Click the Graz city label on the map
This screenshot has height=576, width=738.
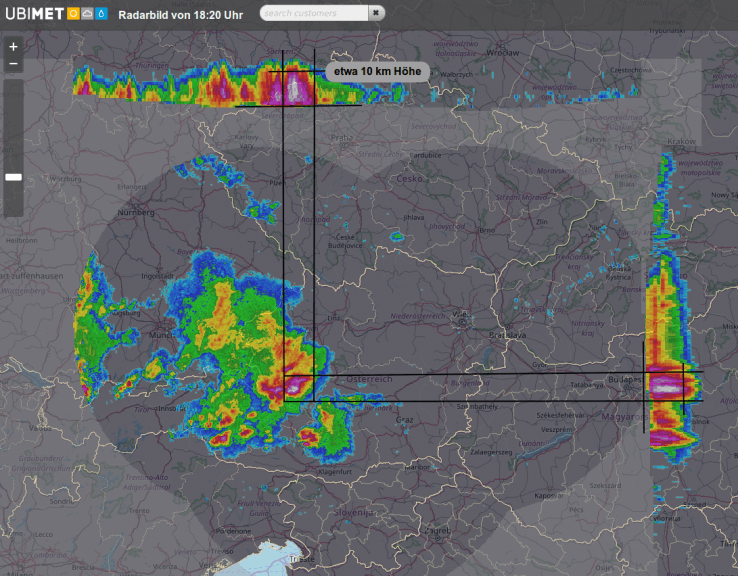[x=405, y=420]
